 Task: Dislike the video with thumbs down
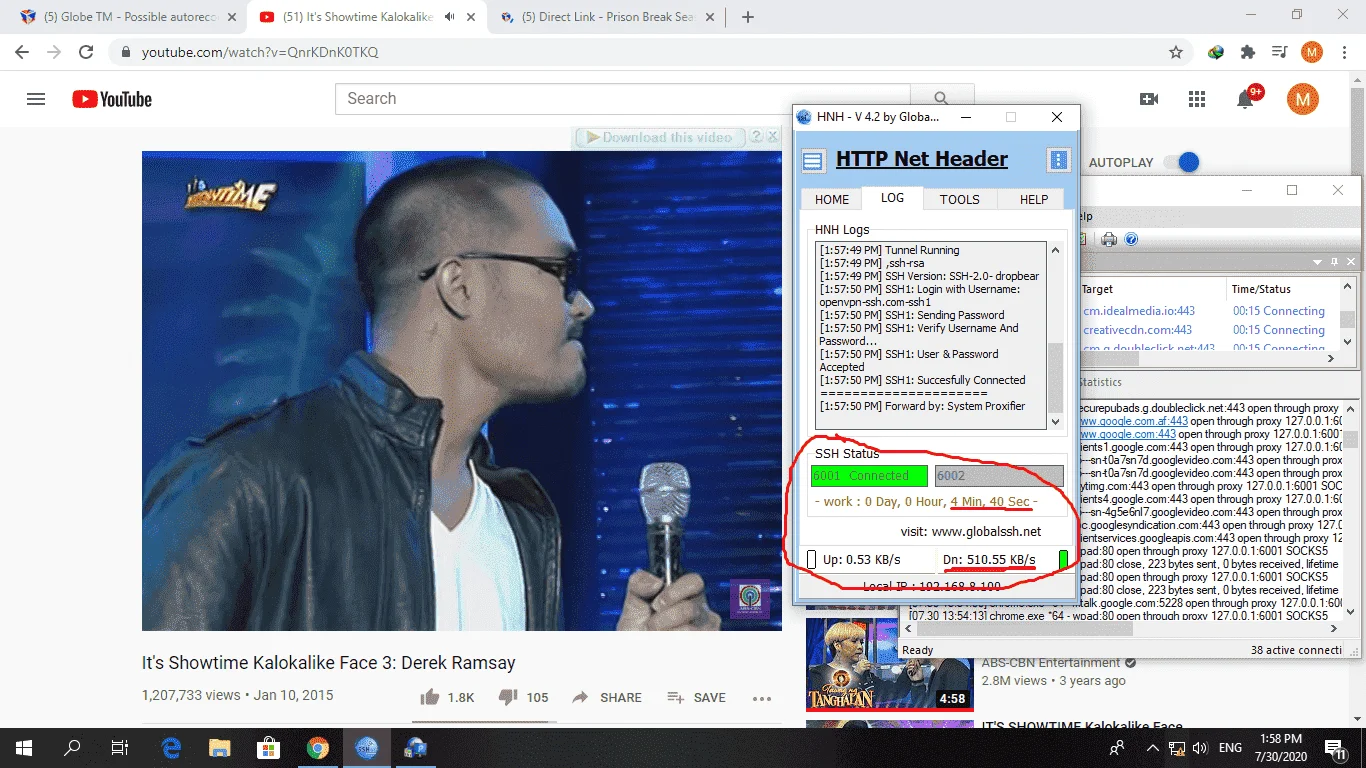pyautogui.click(x=508, y=697)
